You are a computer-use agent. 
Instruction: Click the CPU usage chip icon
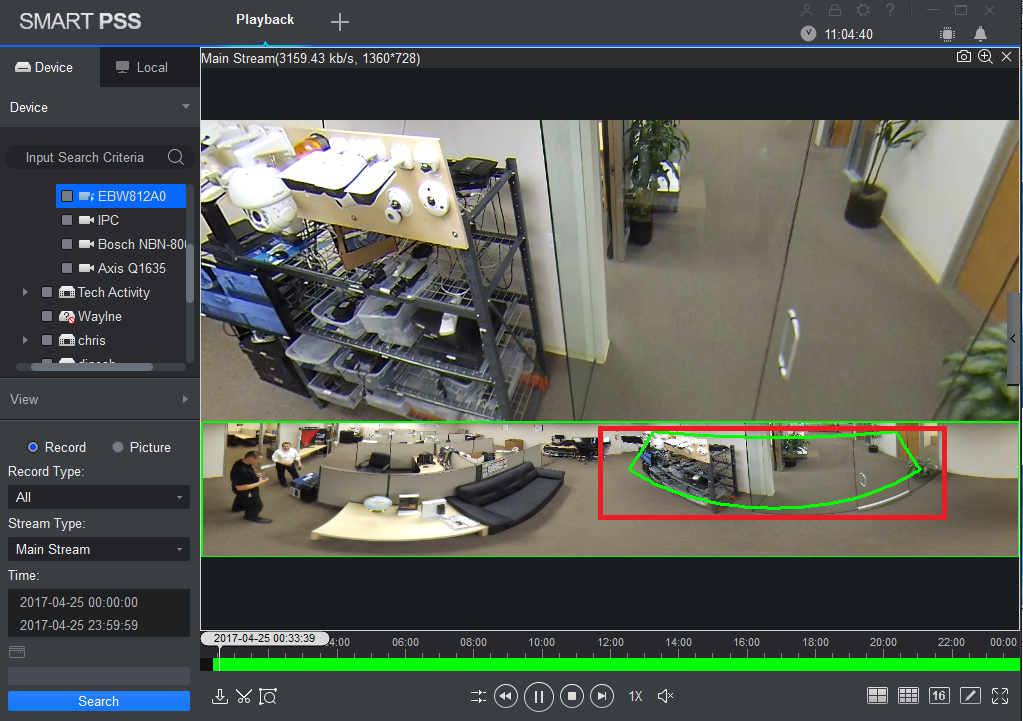[x=947, y=34]
